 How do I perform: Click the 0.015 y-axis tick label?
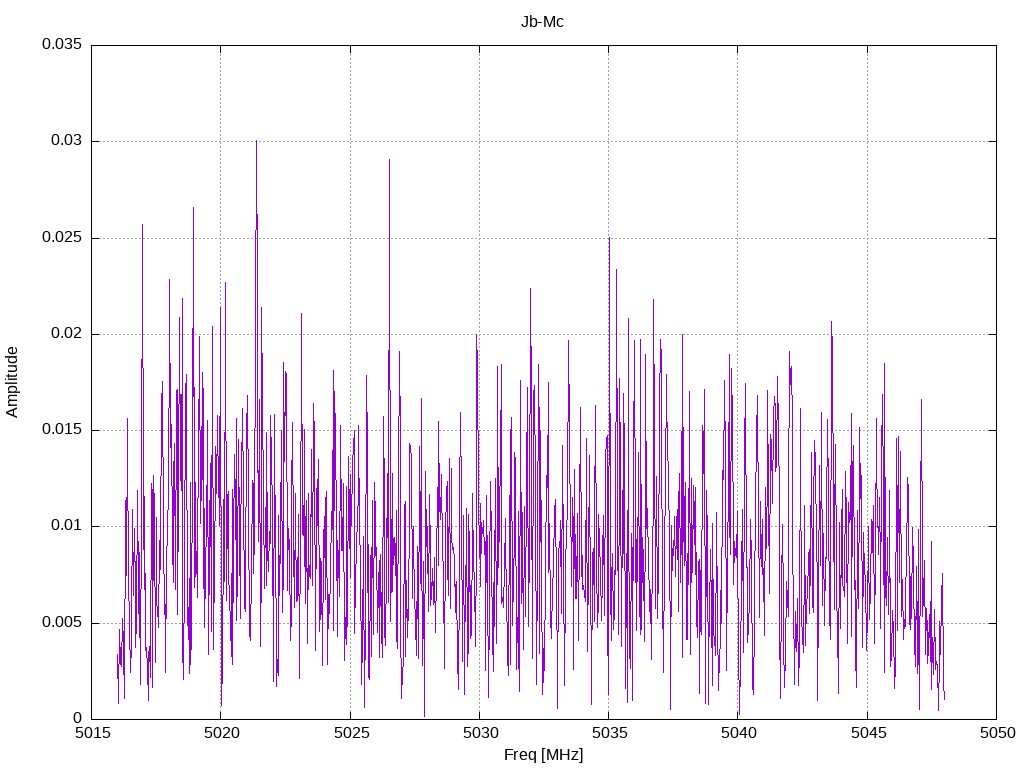point(62,429)
